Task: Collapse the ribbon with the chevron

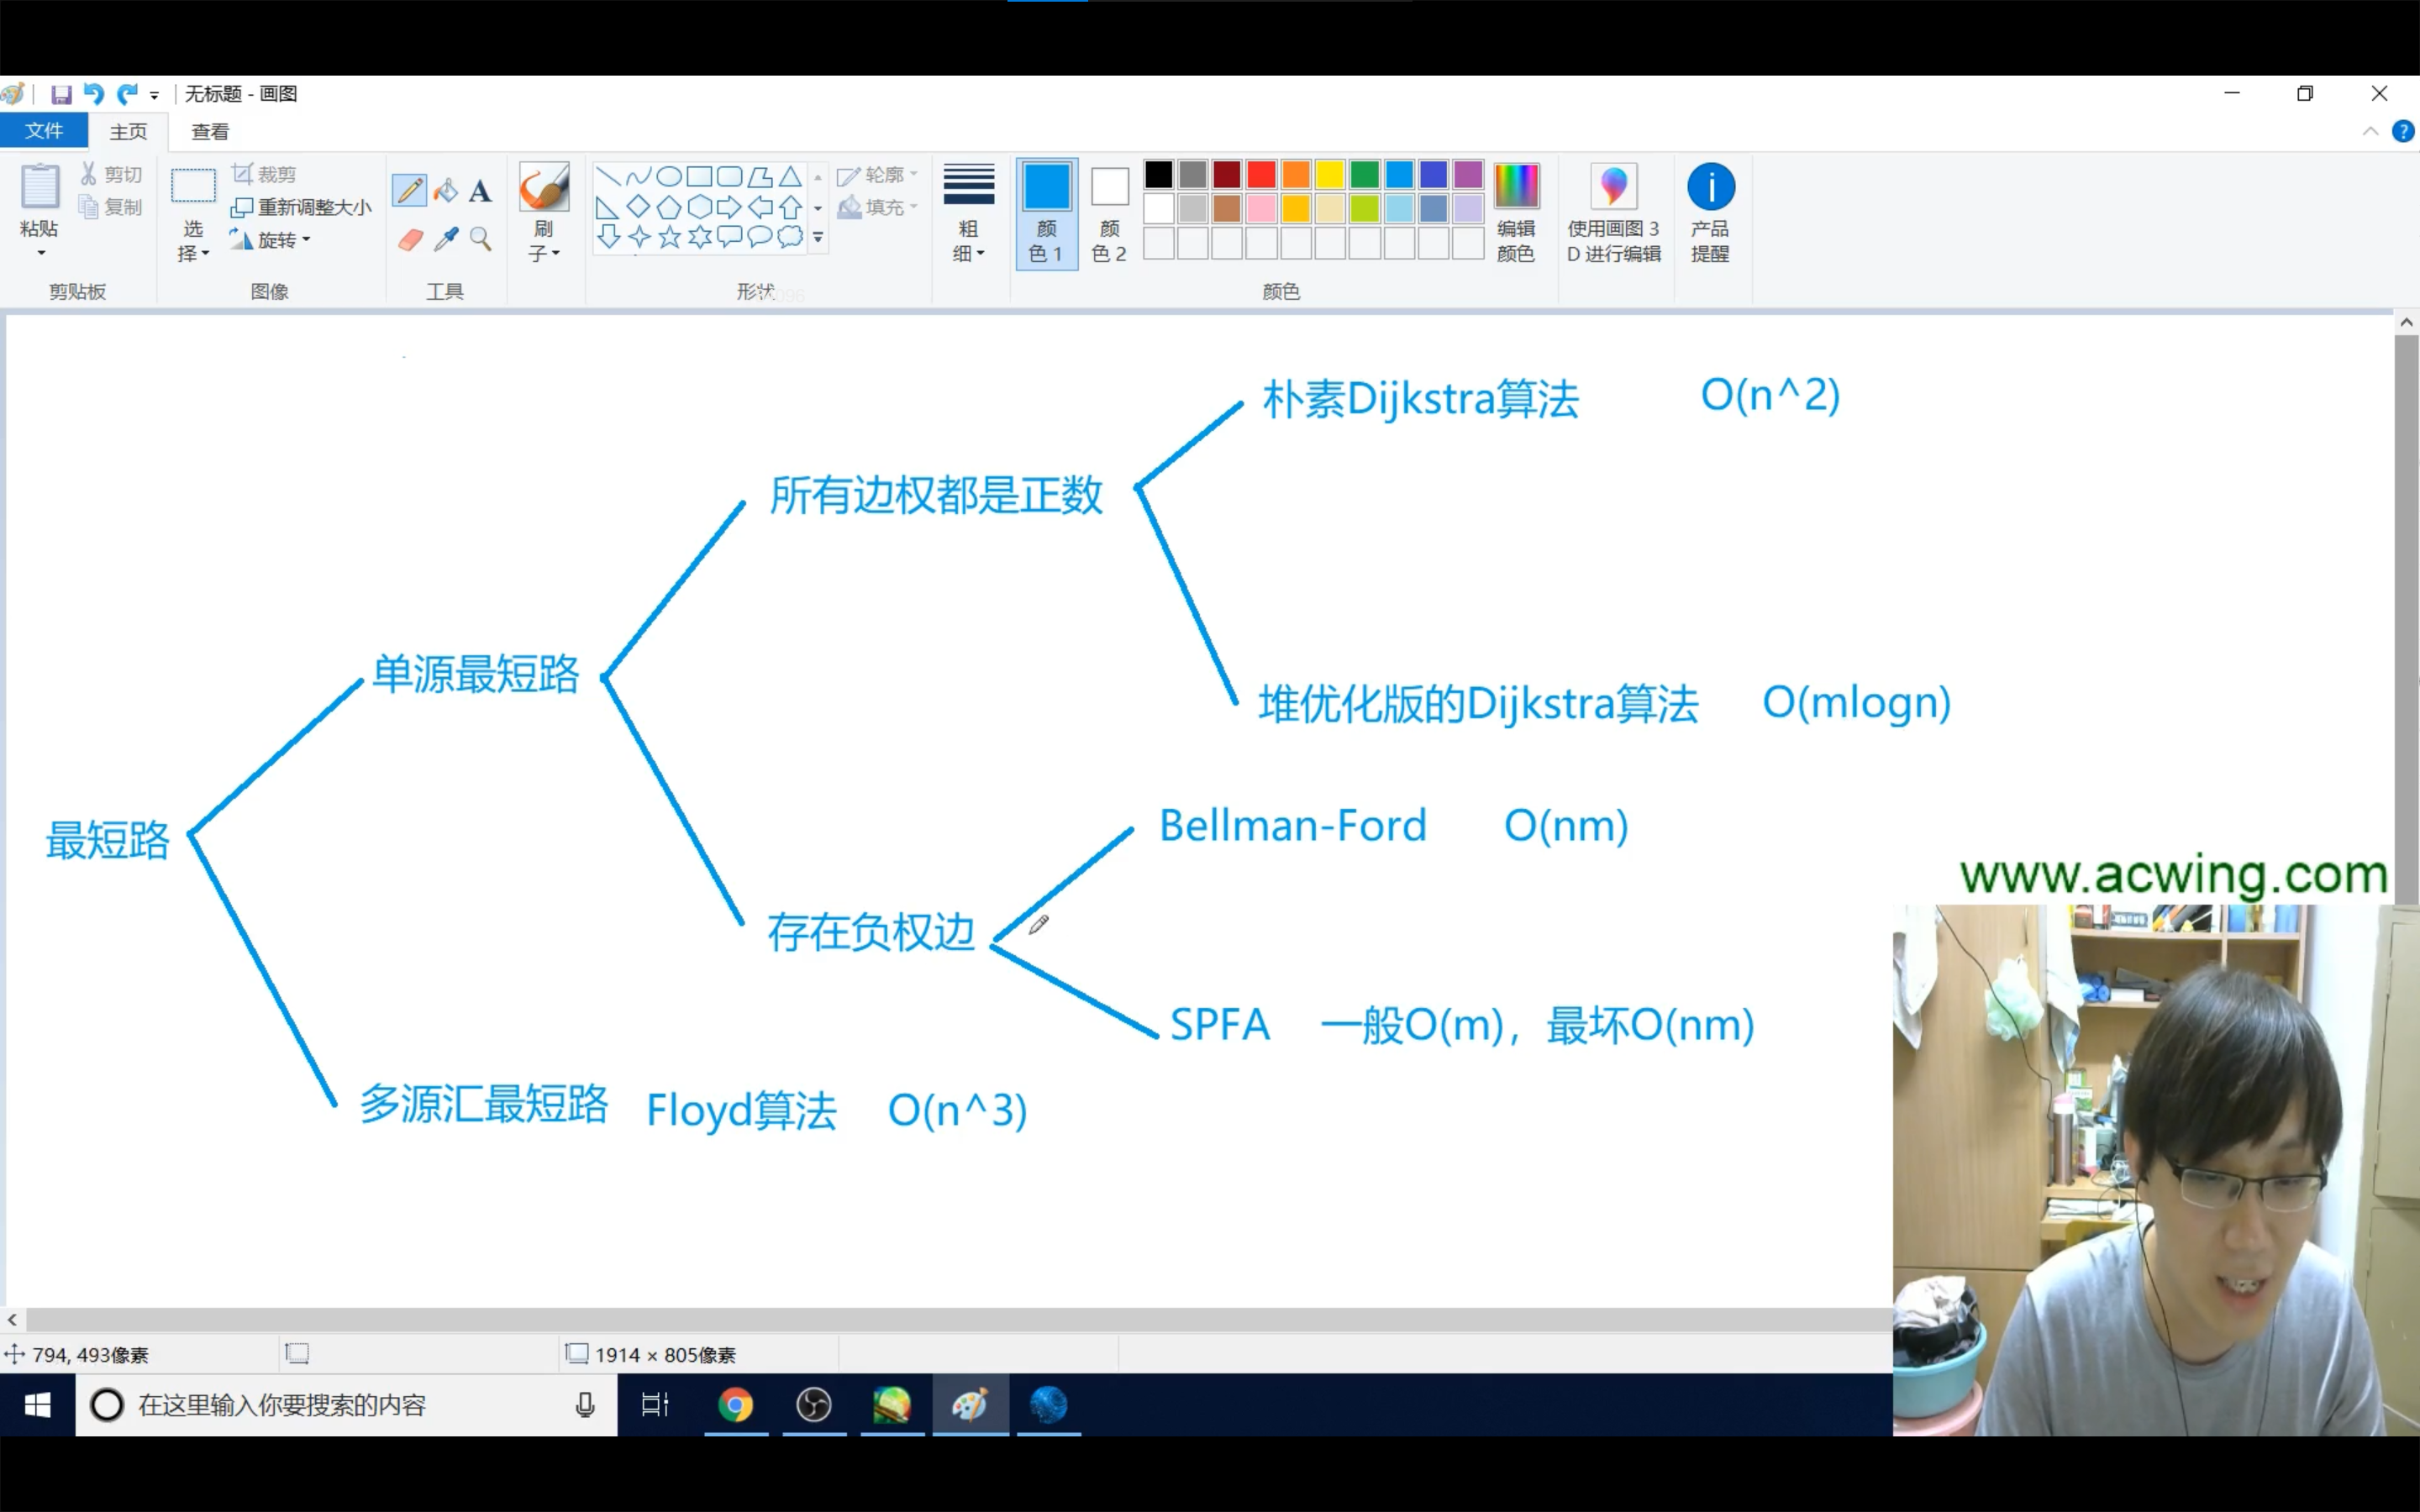Action: pyautogui.click(x=2370, y=132)
